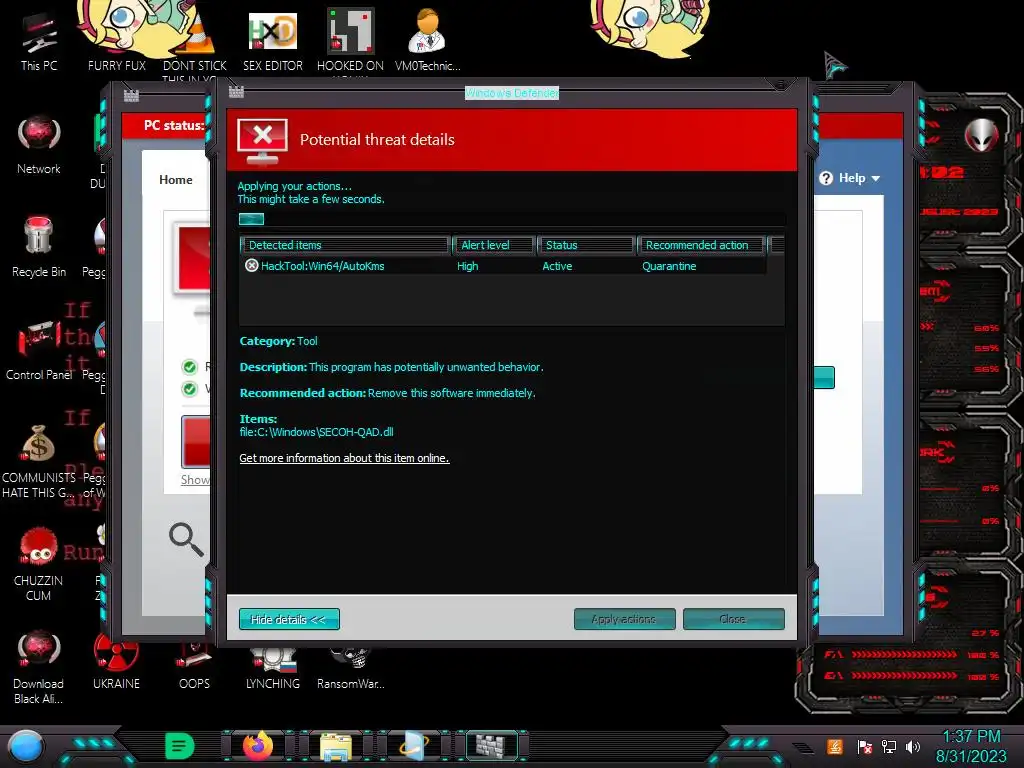This screenshot has width=1024, height=768.
Task: Open the Control Panel icon
Action: coord(39,349)
